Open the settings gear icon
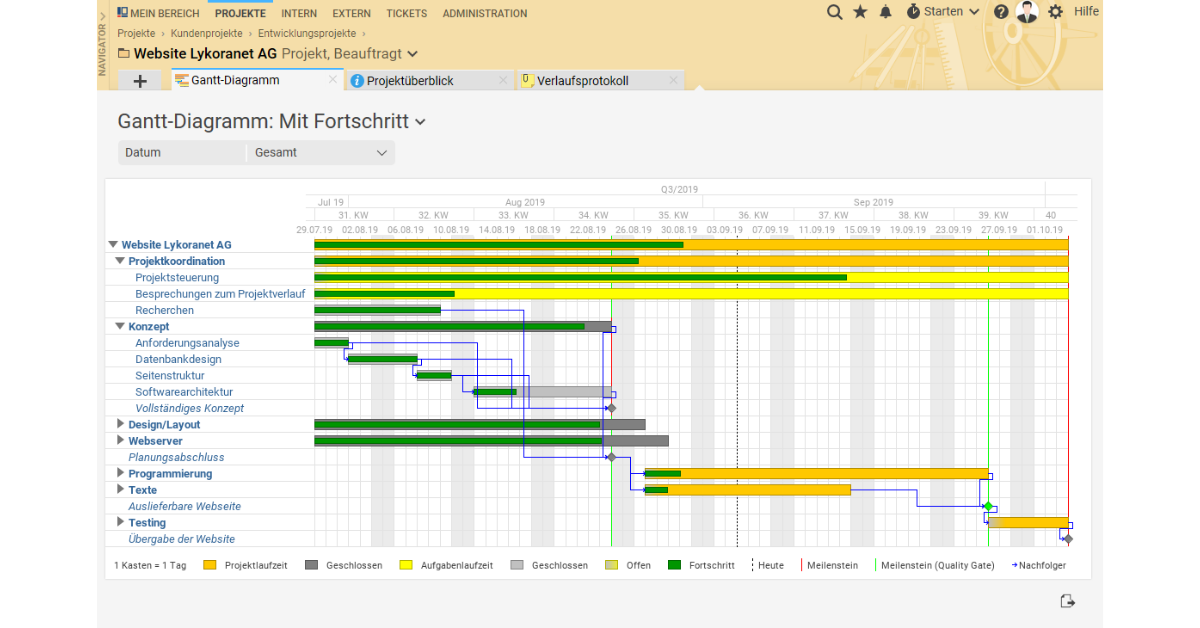The image size is (1200, 628). [x=1055, y=12]
